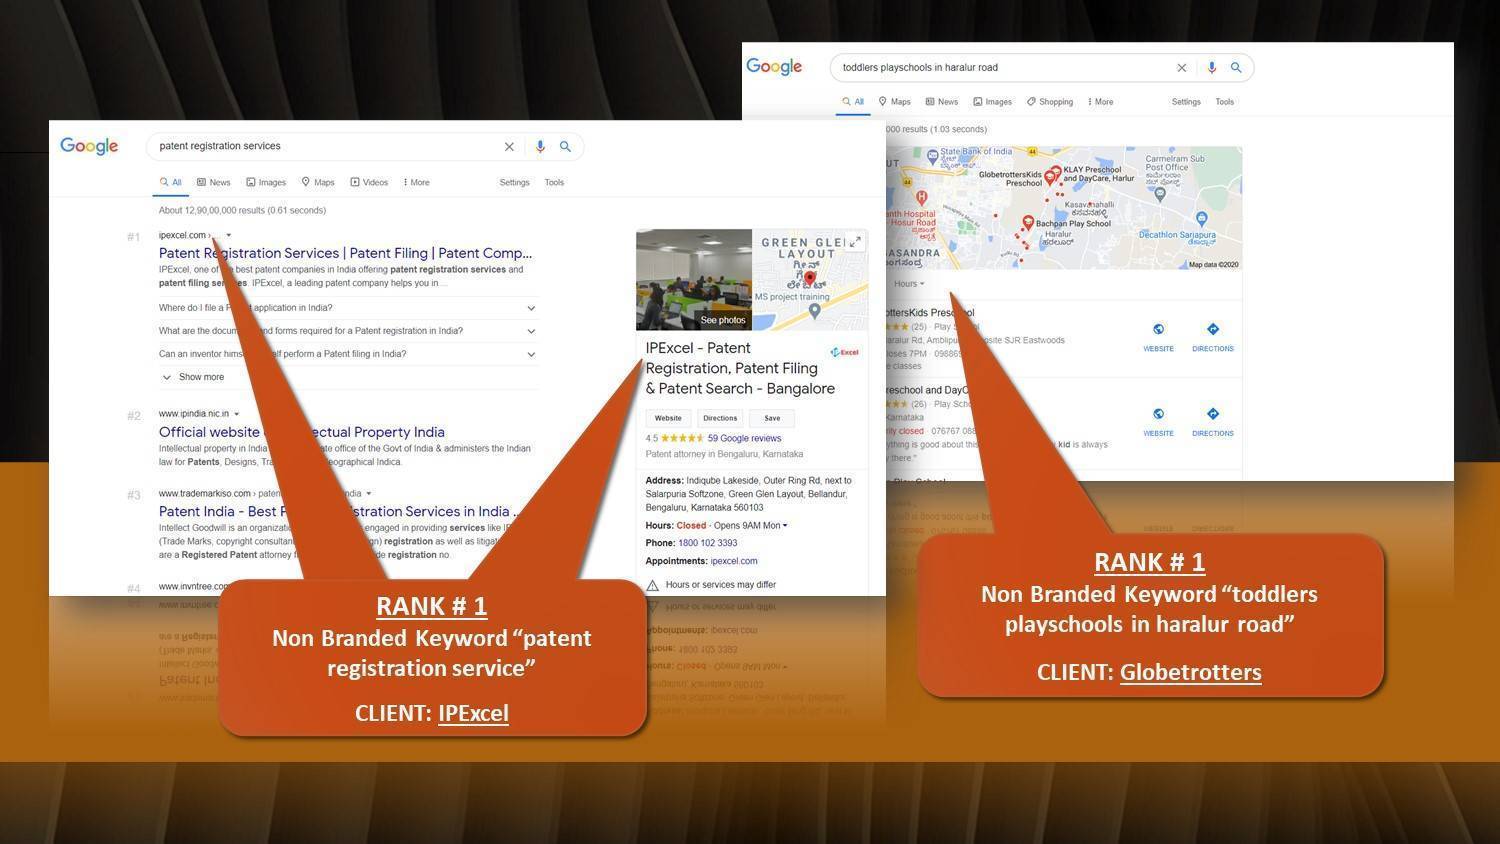Open Videos tab in patent search

(369, 182)
